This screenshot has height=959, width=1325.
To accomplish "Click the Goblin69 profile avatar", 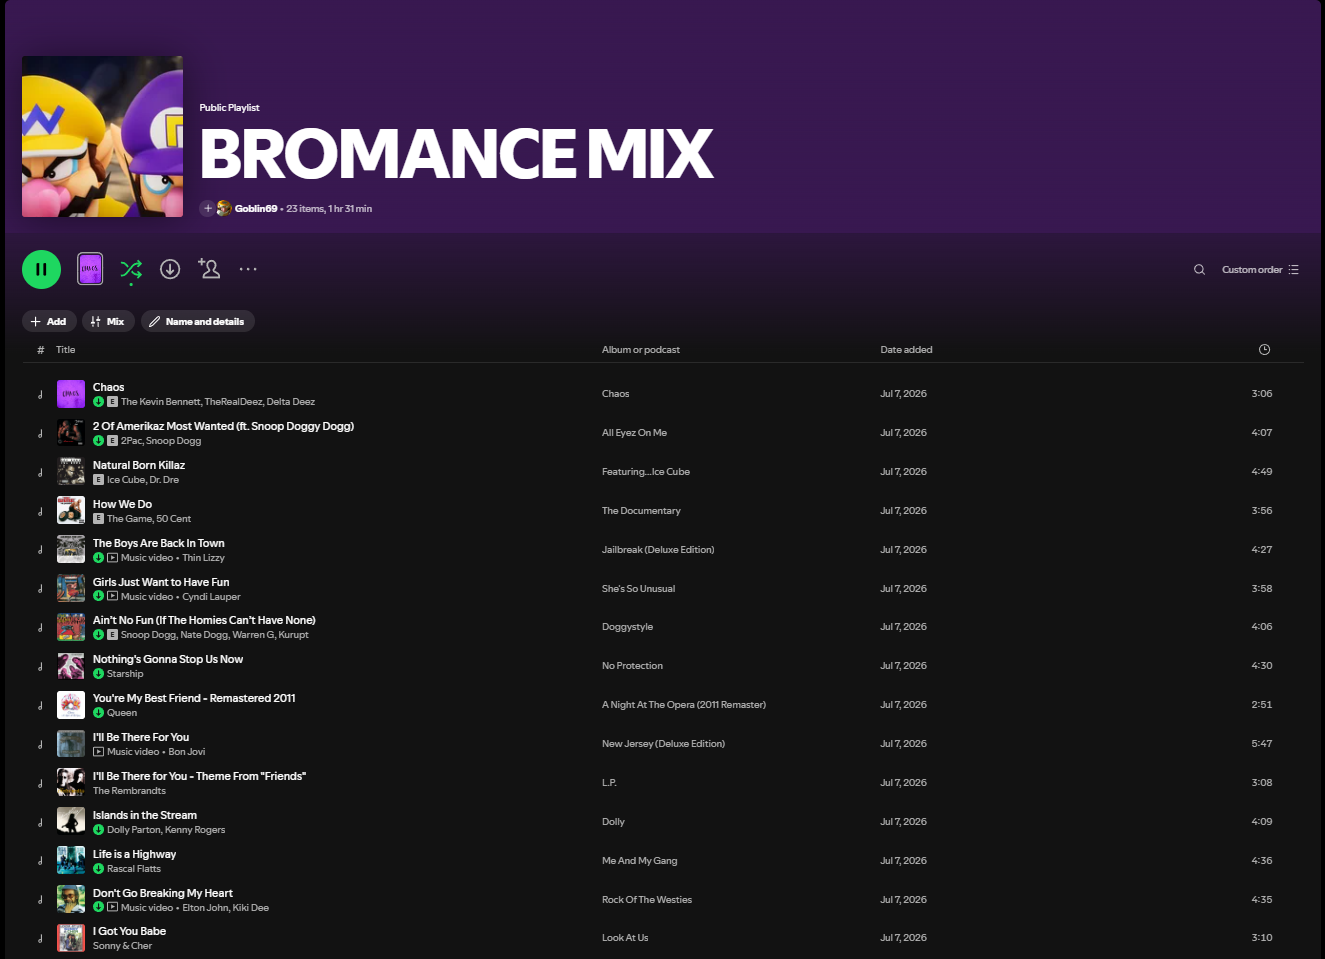I will point(224,208).
